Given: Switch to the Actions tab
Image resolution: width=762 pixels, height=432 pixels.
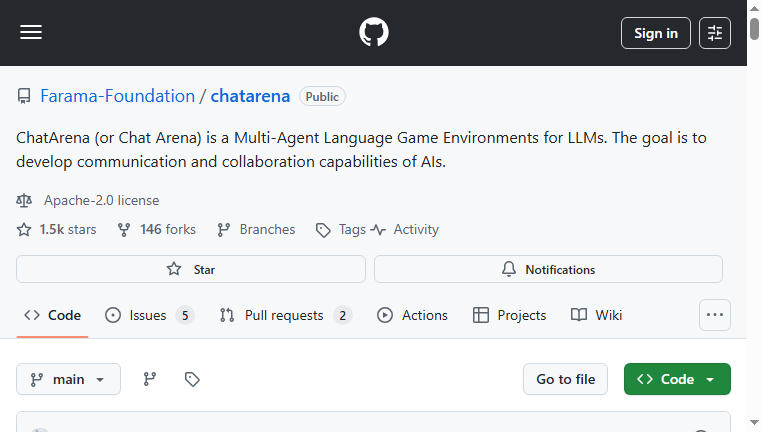Looking at the screenshot, I should [412, 315].
